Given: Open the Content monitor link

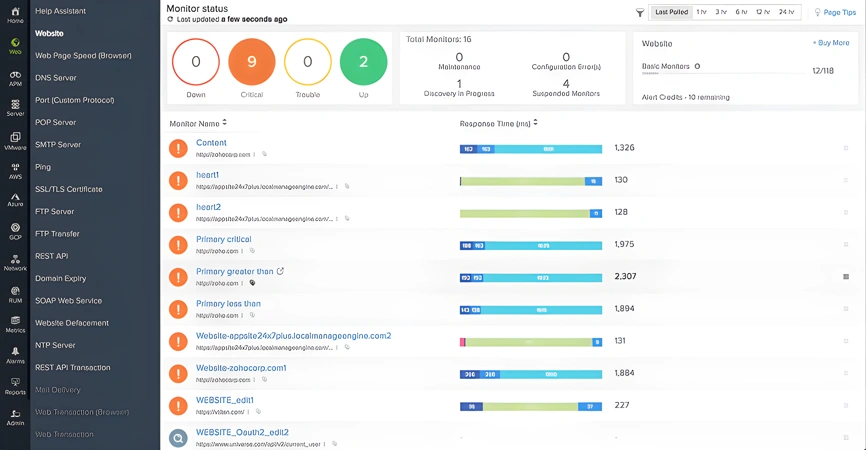Looking at the screenshot, I should (211, 142).
